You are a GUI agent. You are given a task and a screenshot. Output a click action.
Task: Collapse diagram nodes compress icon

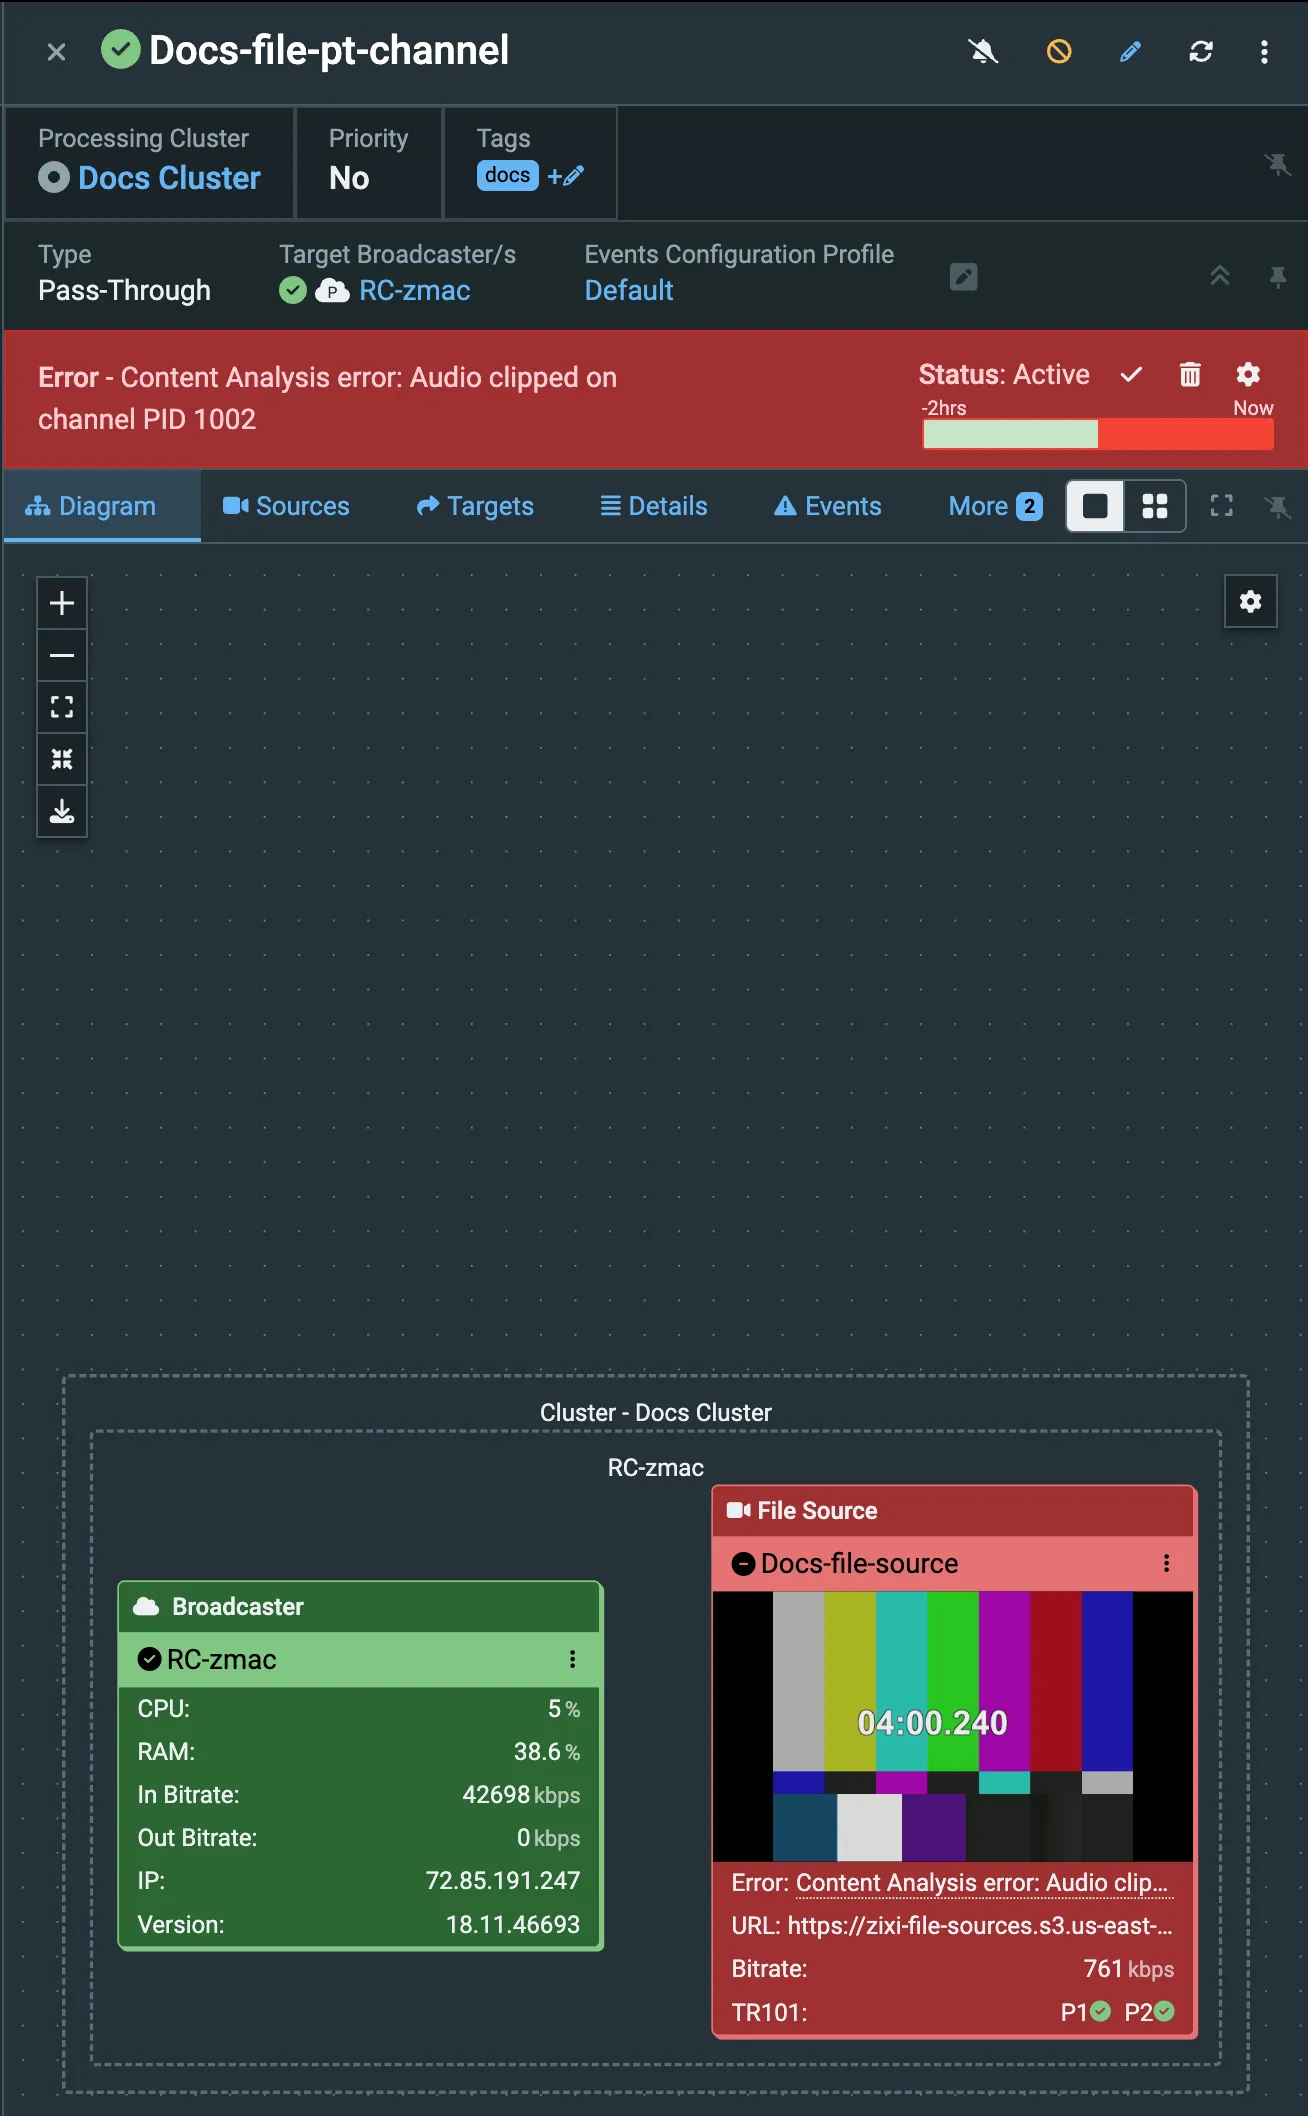pos(62,759)
